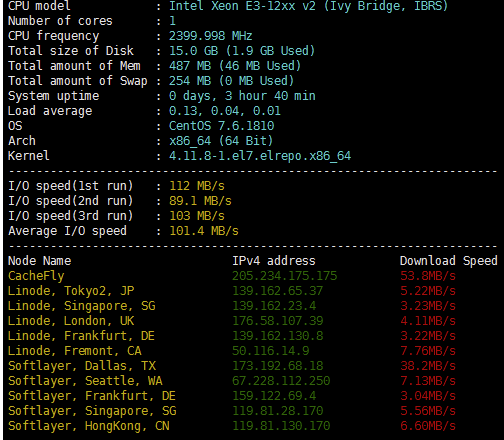Click the Linode Fremont CA IP 50.116.14.9
The width and height of the screenshot is (504, 440).
tap(271, 351)
